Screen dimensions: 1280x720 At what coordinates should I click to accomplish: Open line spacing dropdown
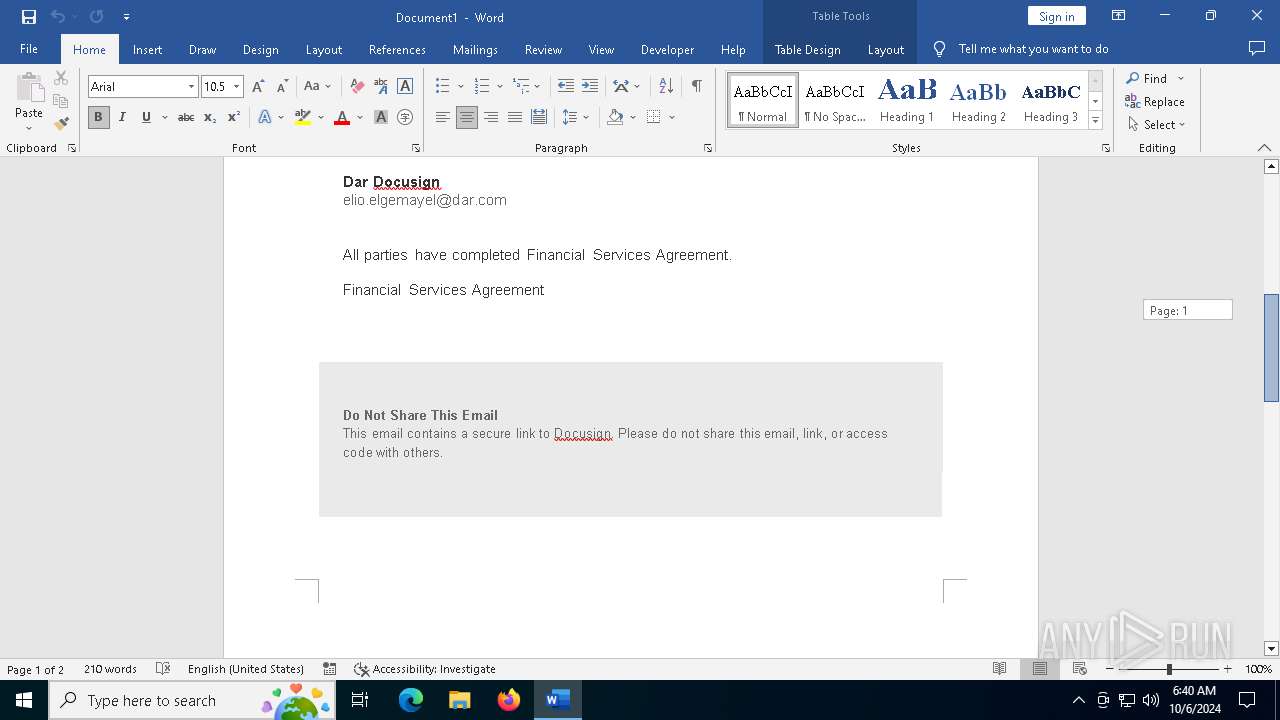(586, 118)
